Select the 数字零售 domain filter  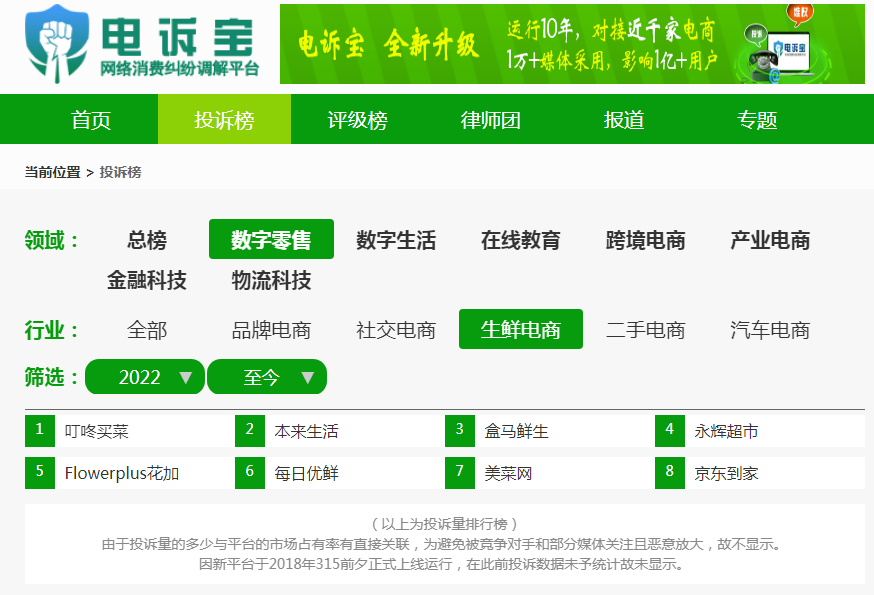[271, 240]
